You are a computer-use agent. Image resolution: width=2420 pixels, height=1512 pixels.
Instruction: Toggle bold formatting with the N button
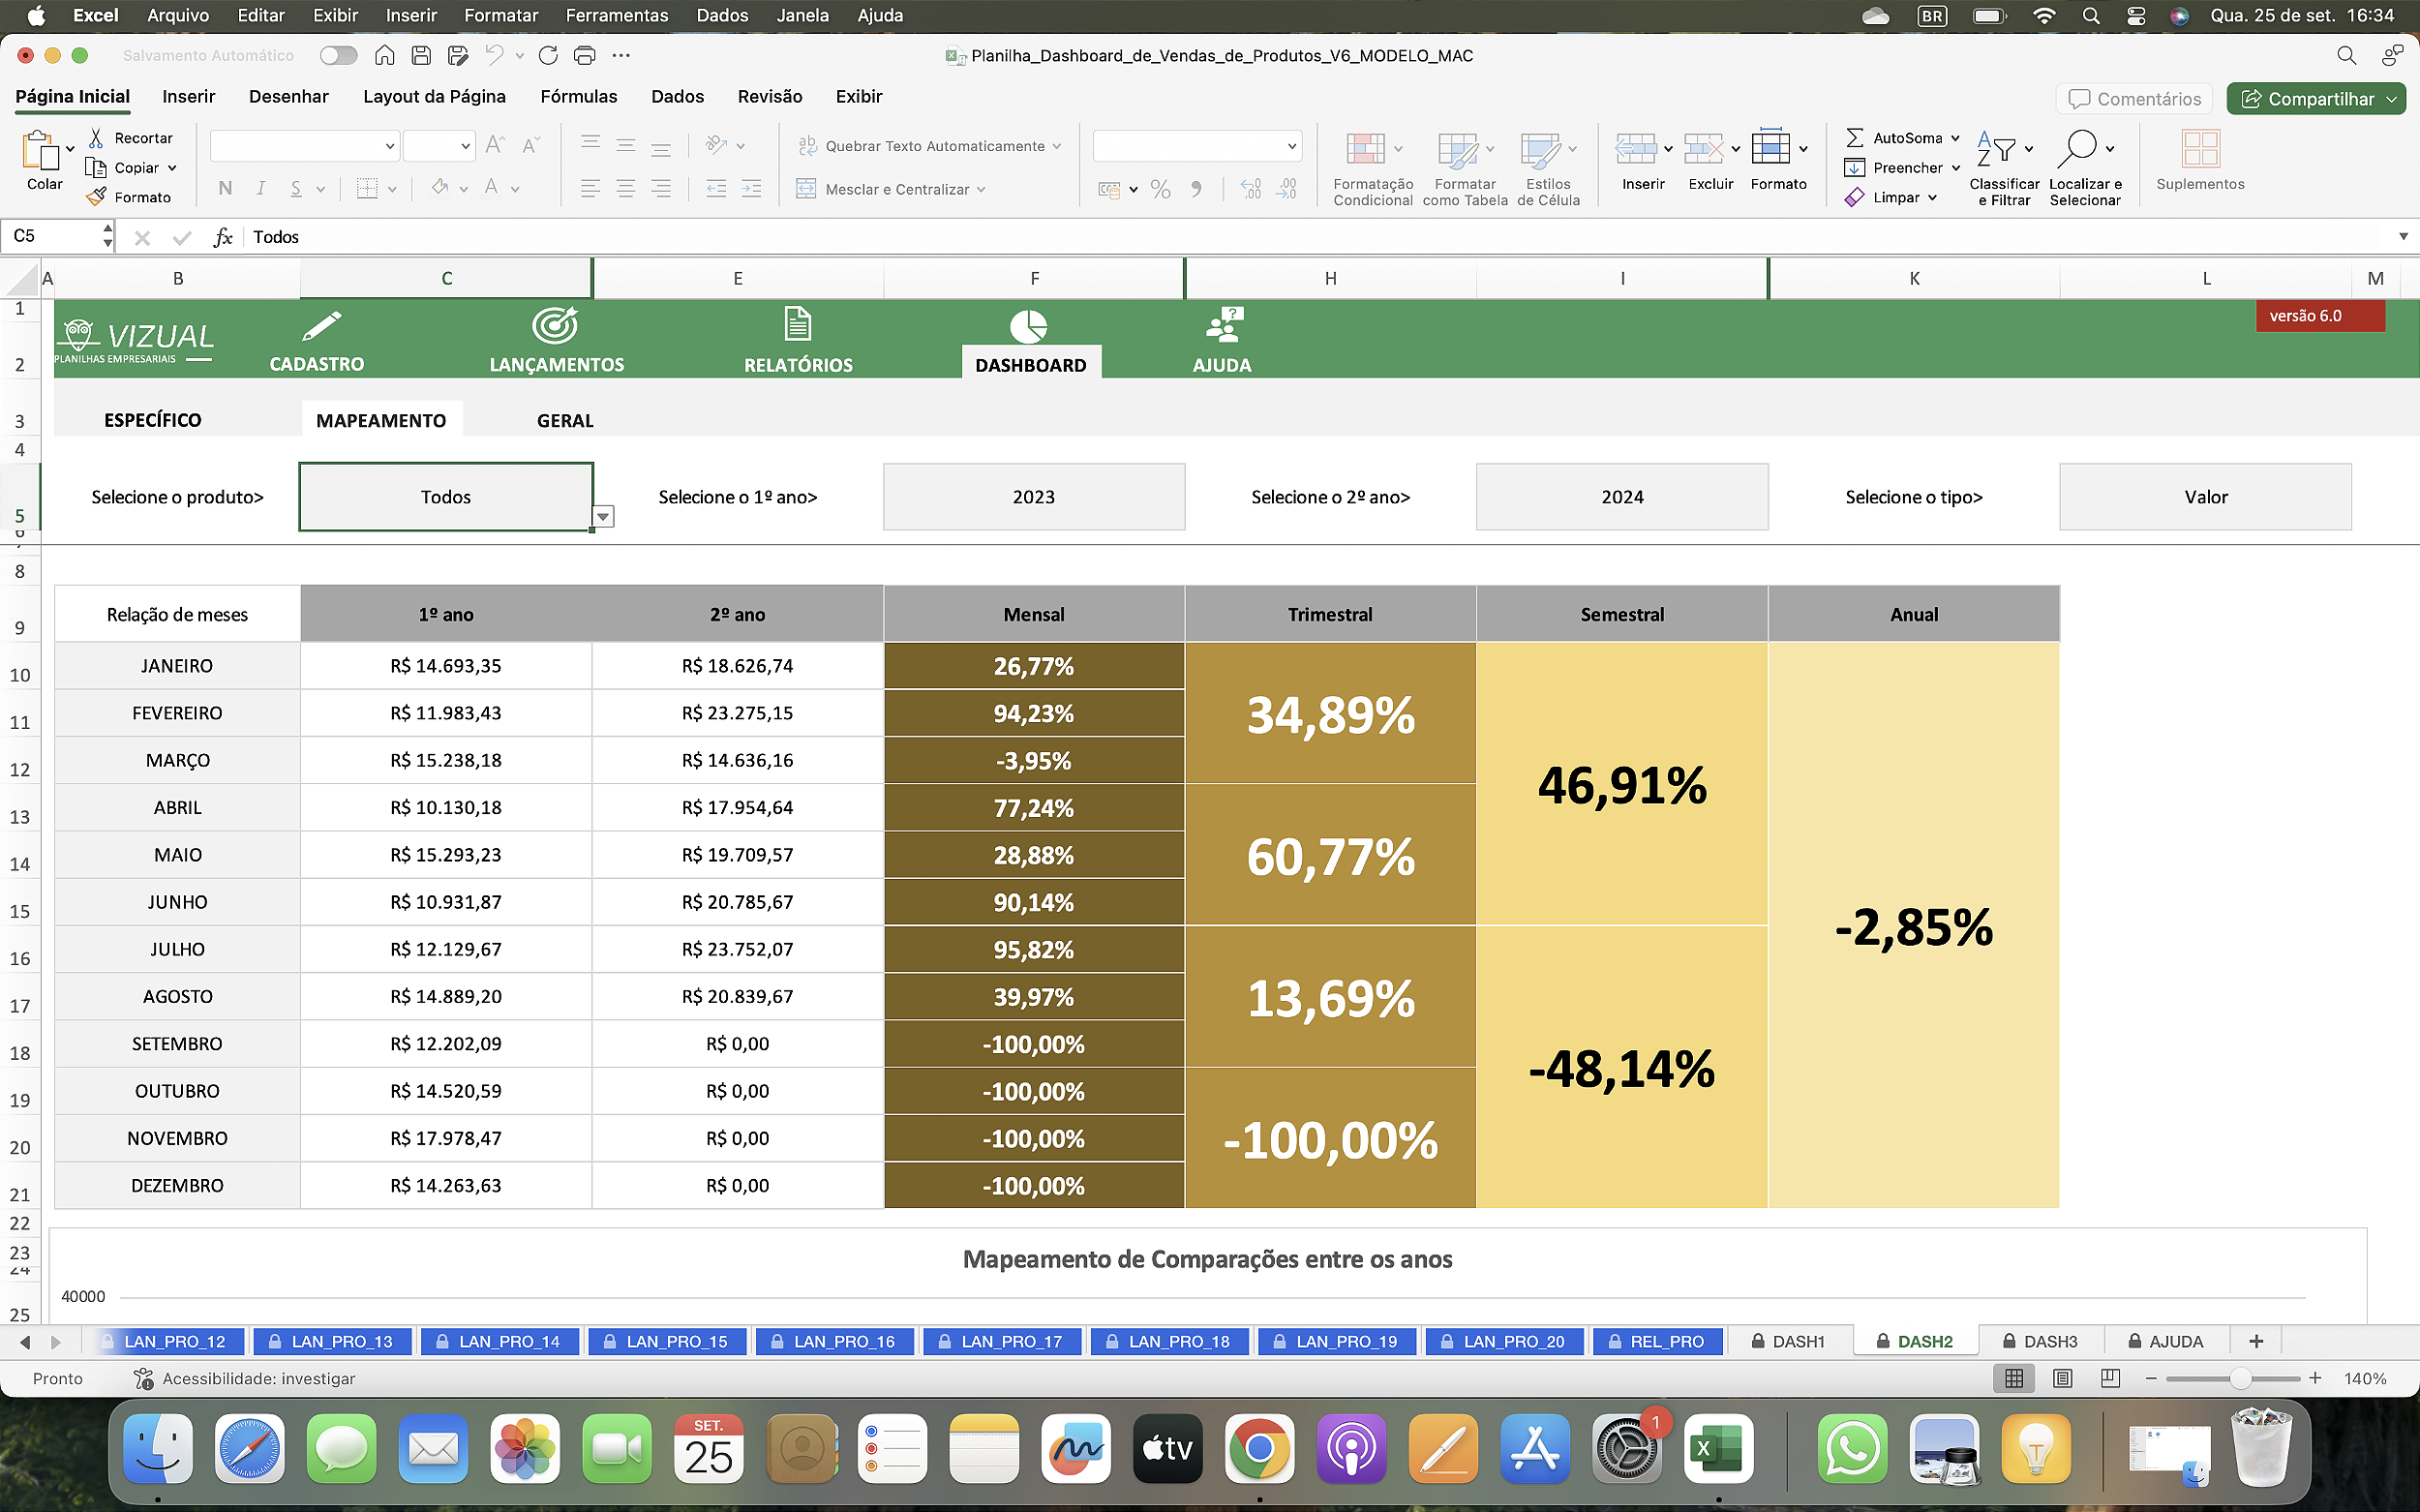pyautogui.click(x=224, y=188)
